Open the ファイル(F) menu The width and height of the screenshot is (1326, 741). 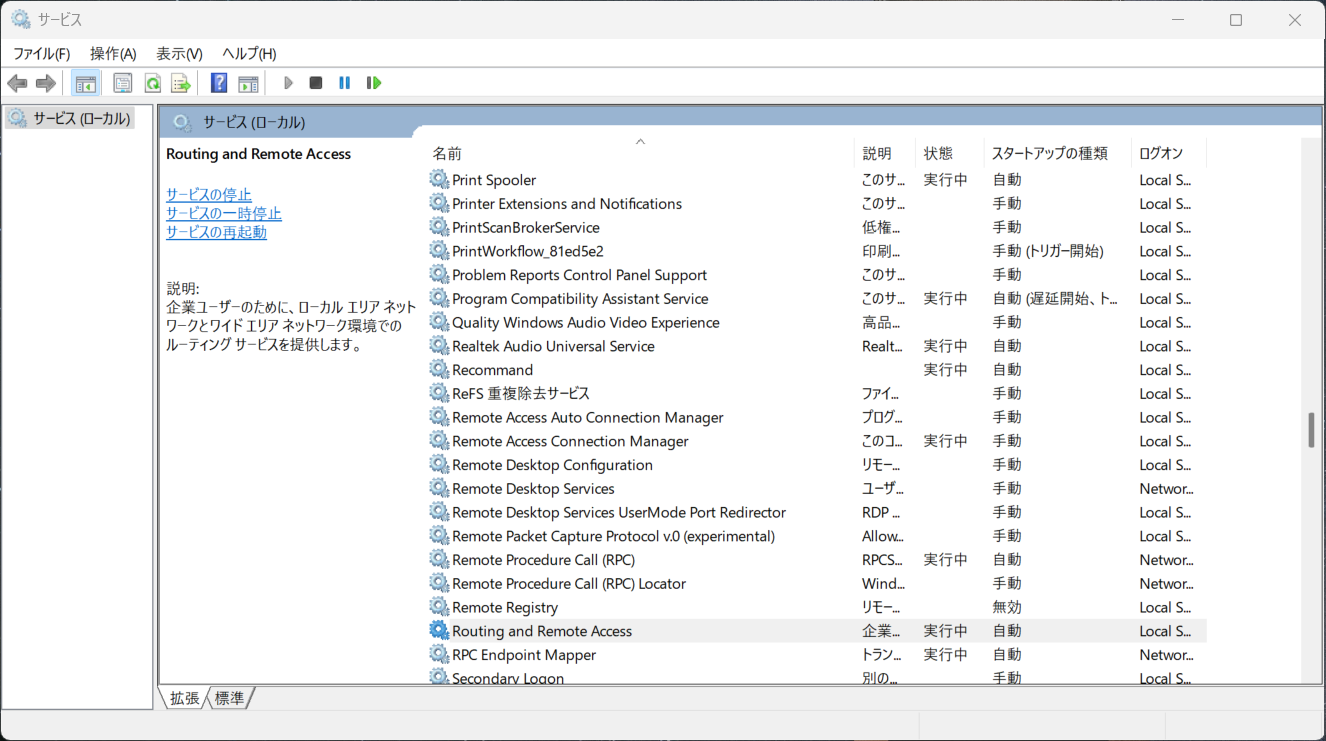tap(41, 54)
